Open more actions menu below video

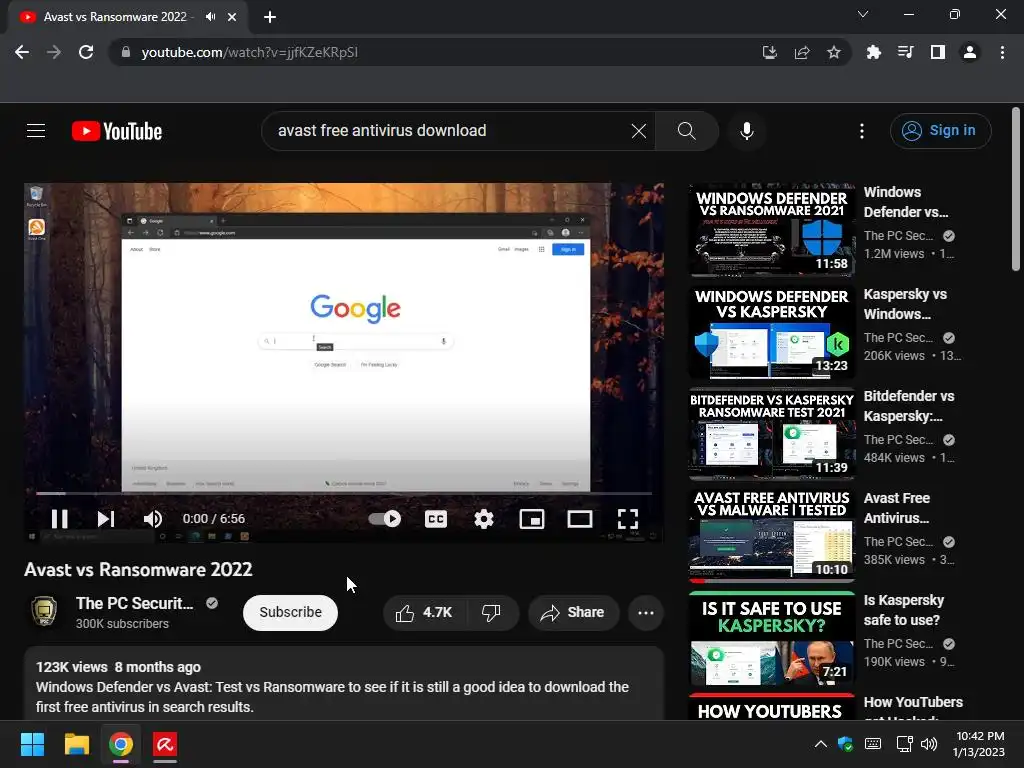click(646, 613)
